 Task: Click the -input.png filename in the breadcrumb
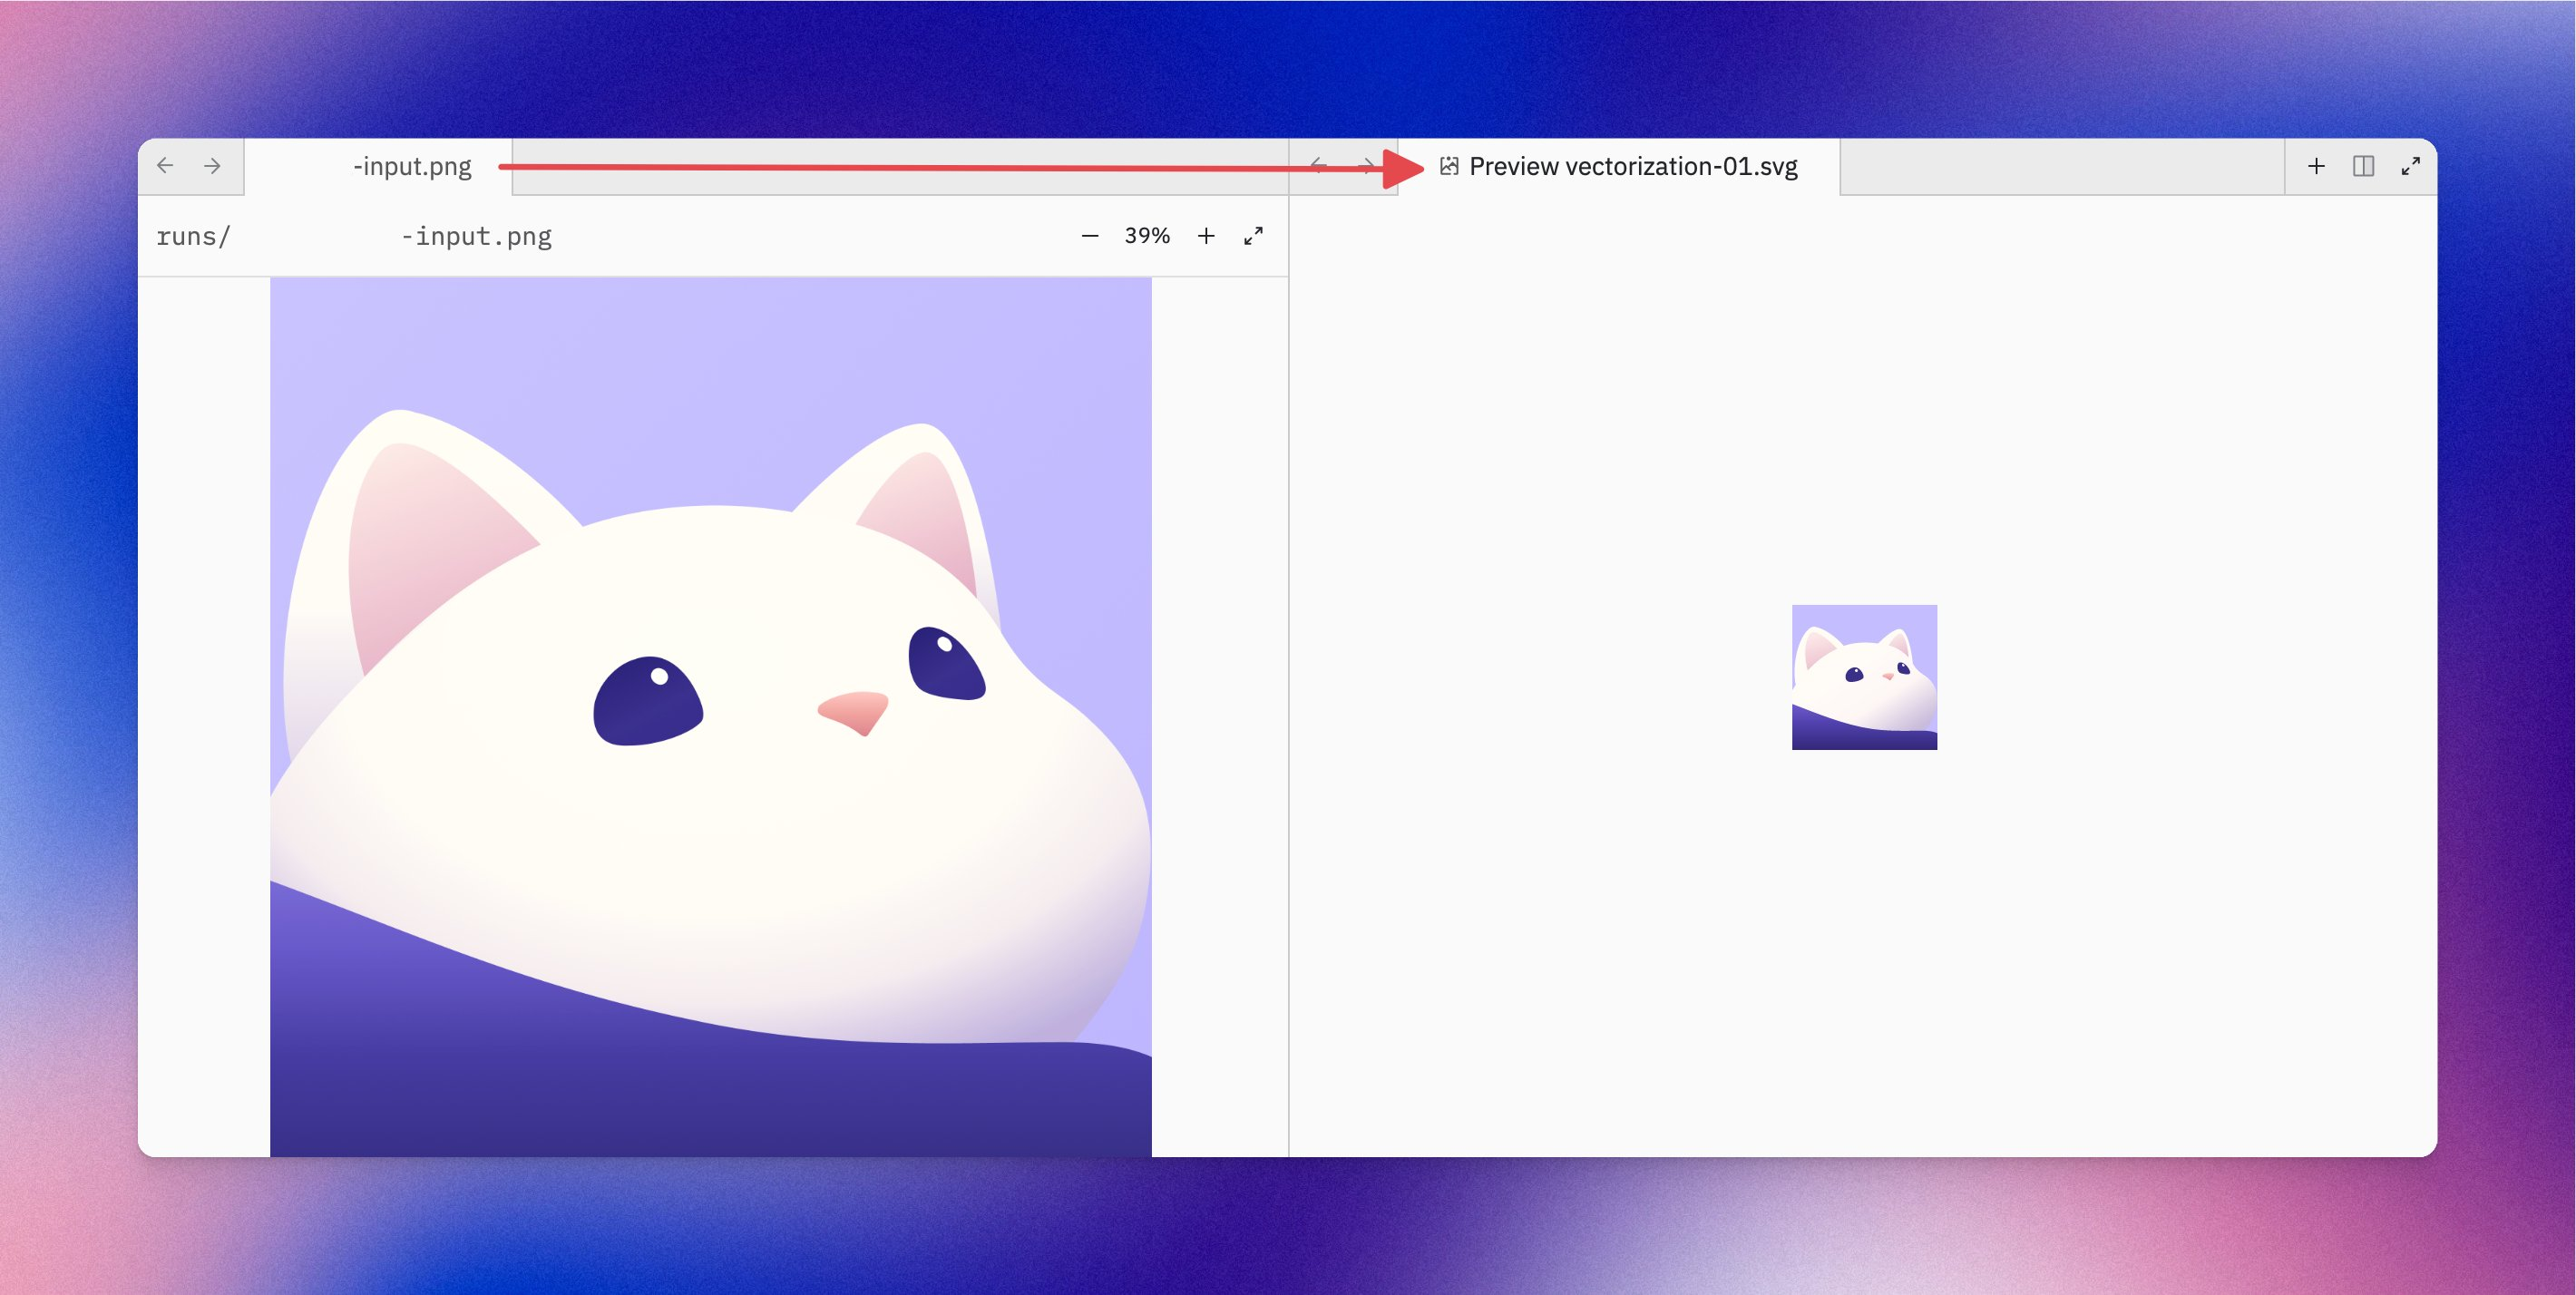click(x=476, y=236)
